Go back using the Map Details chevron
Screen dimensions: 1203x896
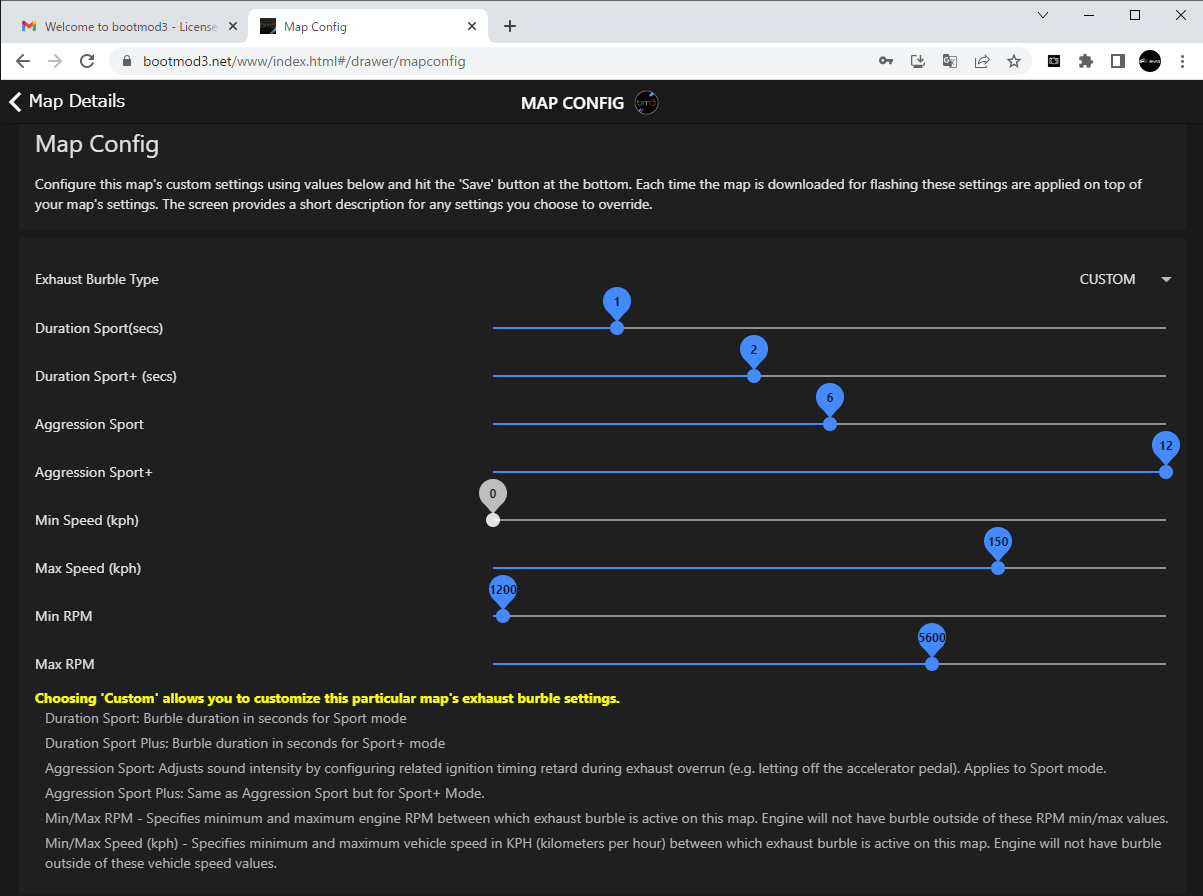click(15, 102)
